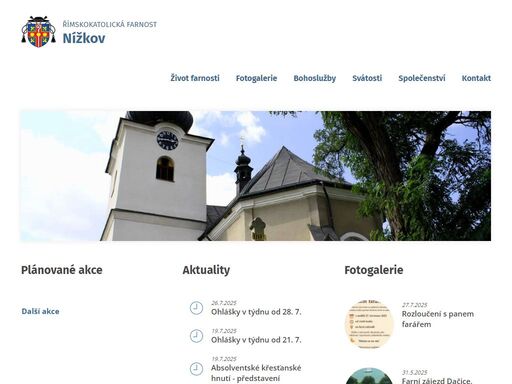This screenshot has height=384, width=512.
Task: Click the date 27.7.2025 in Fotogalerie
Action: tap(414, 305)
